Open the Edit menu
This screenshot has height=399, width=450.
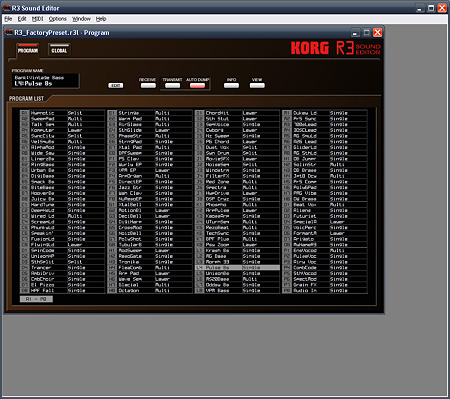(x=22, y=19)
